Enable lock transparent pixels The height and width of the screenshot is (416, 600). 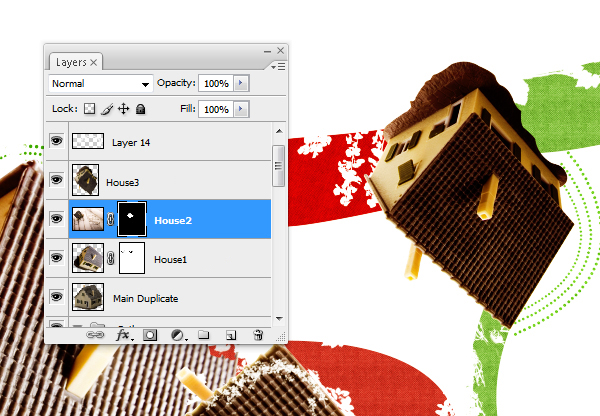pyautogui.click(x=90, y=109)
